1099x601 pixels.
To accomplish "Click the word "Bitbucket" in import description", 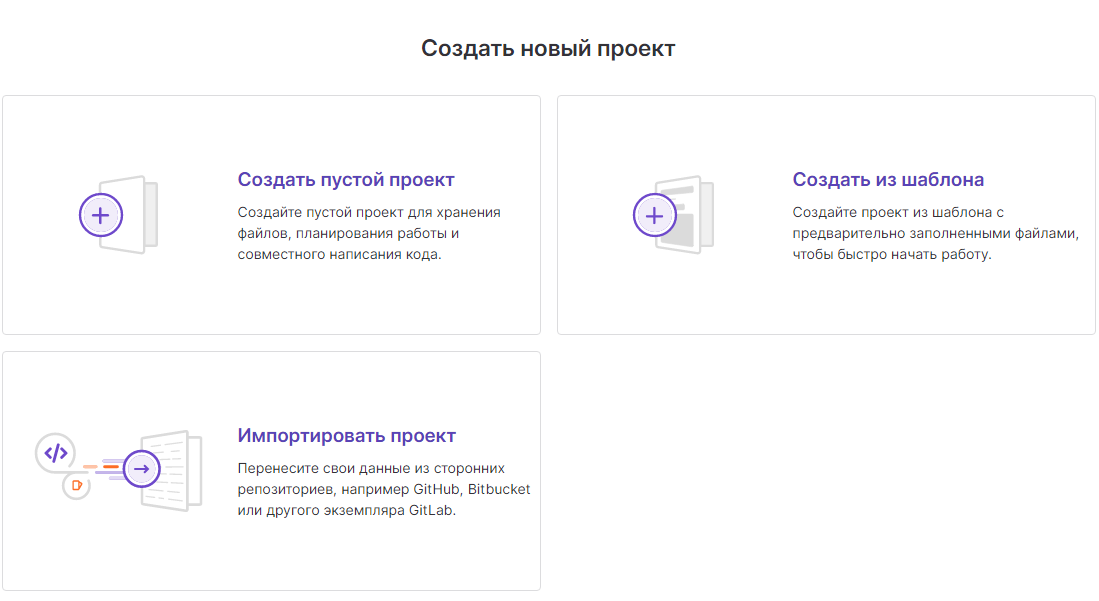I will [498, 489].
